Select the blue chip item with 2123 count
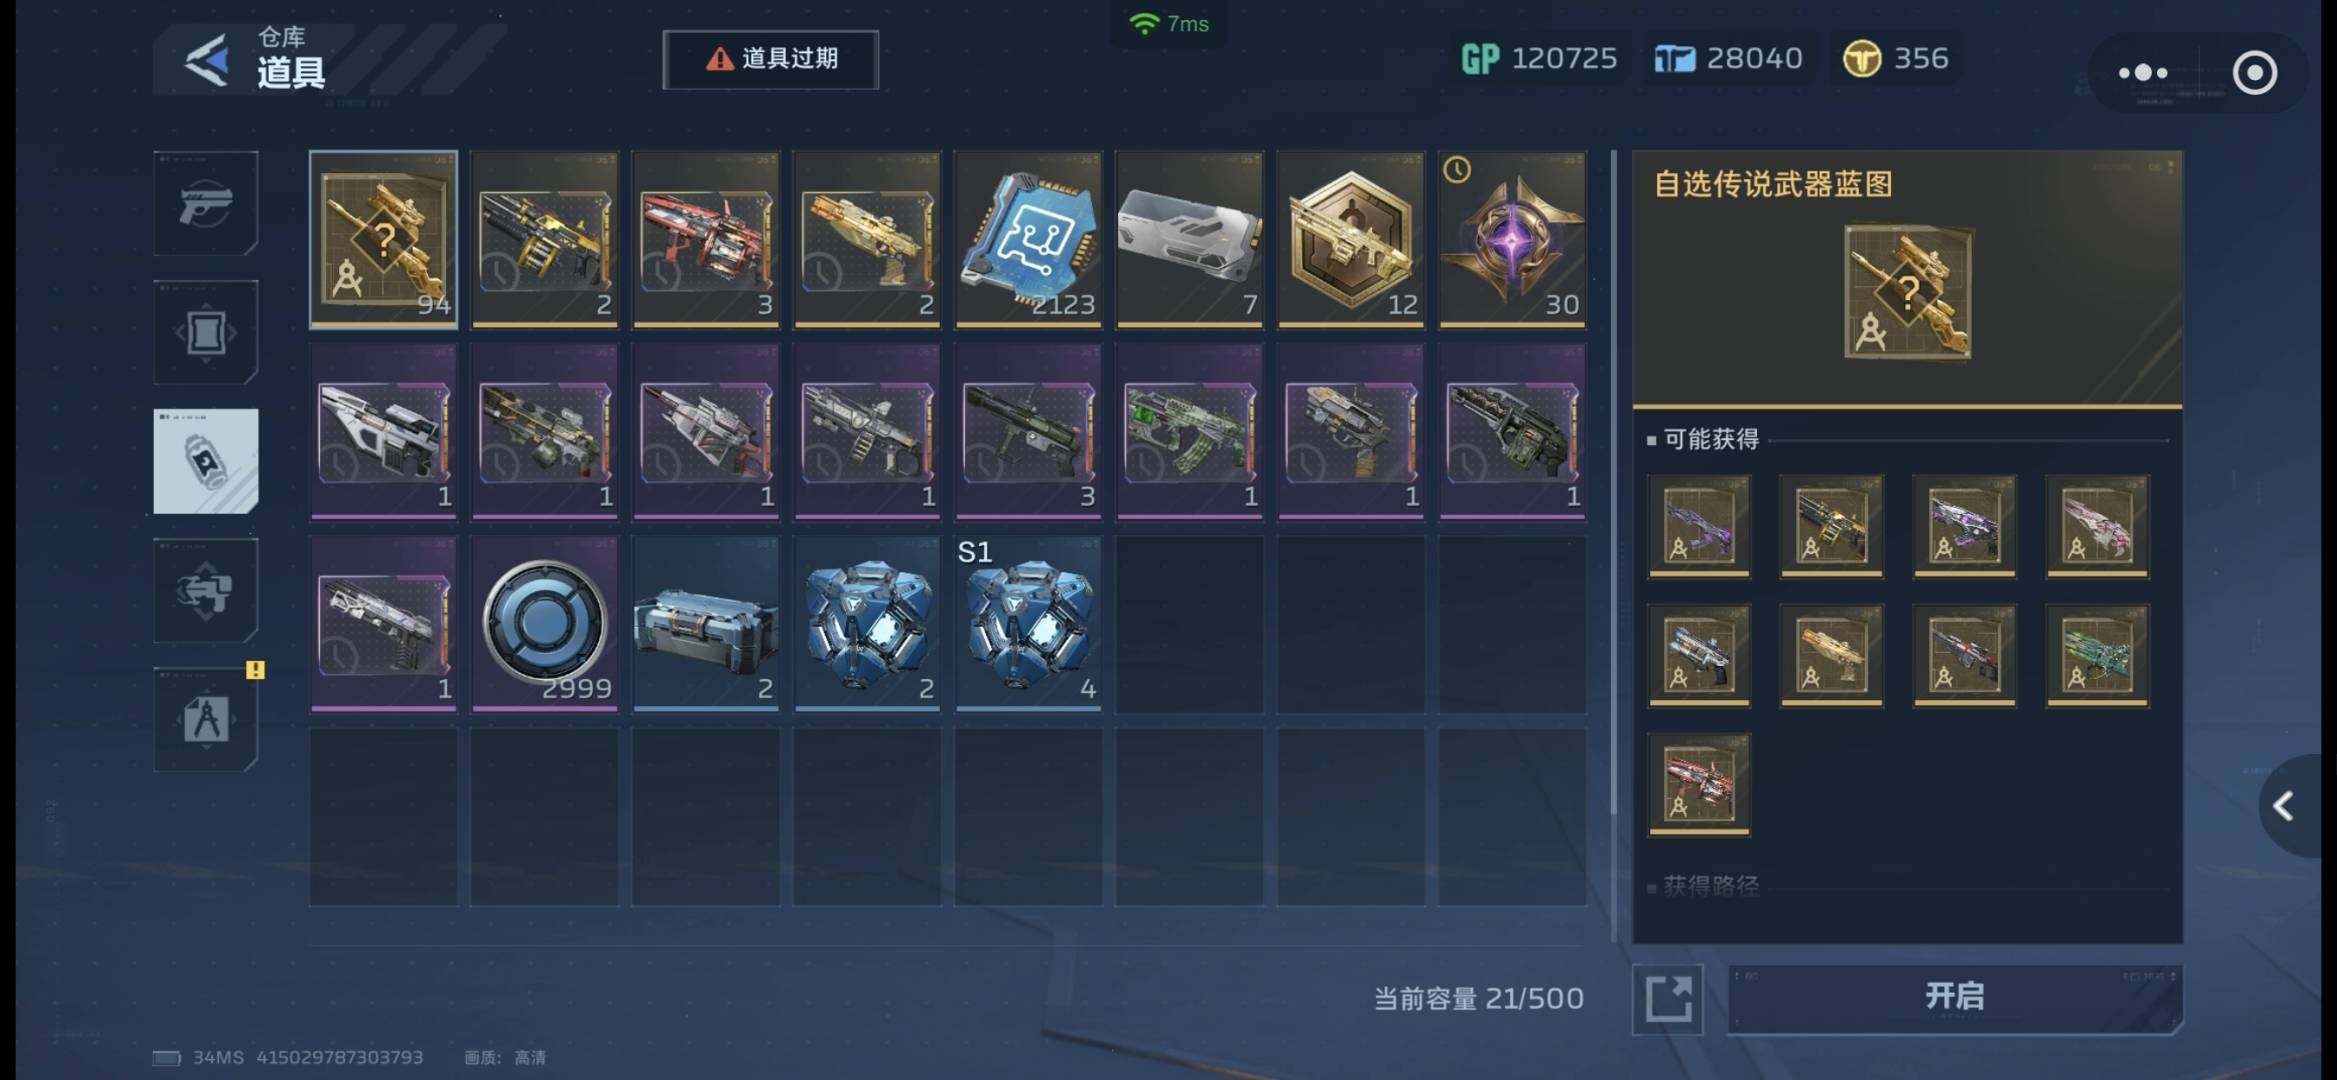This screenshot has width=2337, height=1080. (1028, 239)
